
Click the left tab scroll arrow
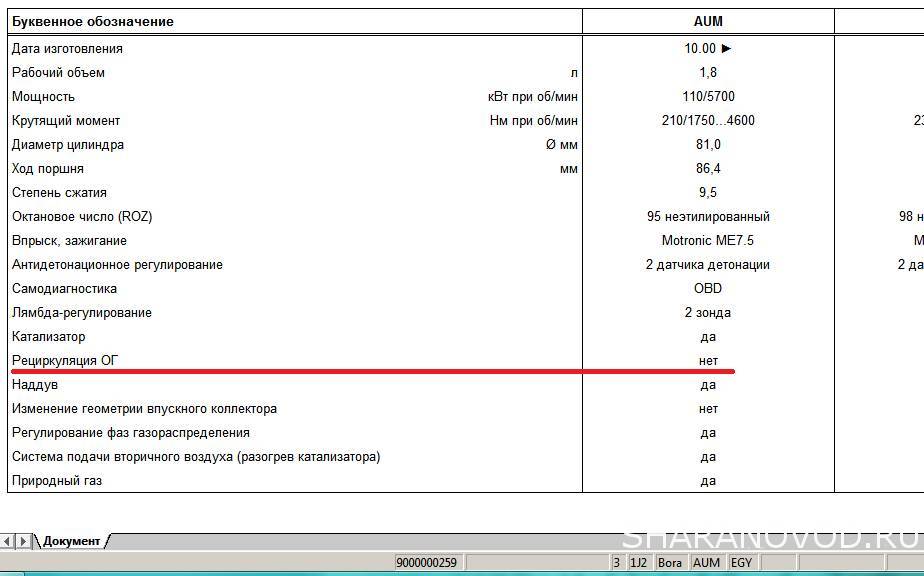(x=7, y=541)
